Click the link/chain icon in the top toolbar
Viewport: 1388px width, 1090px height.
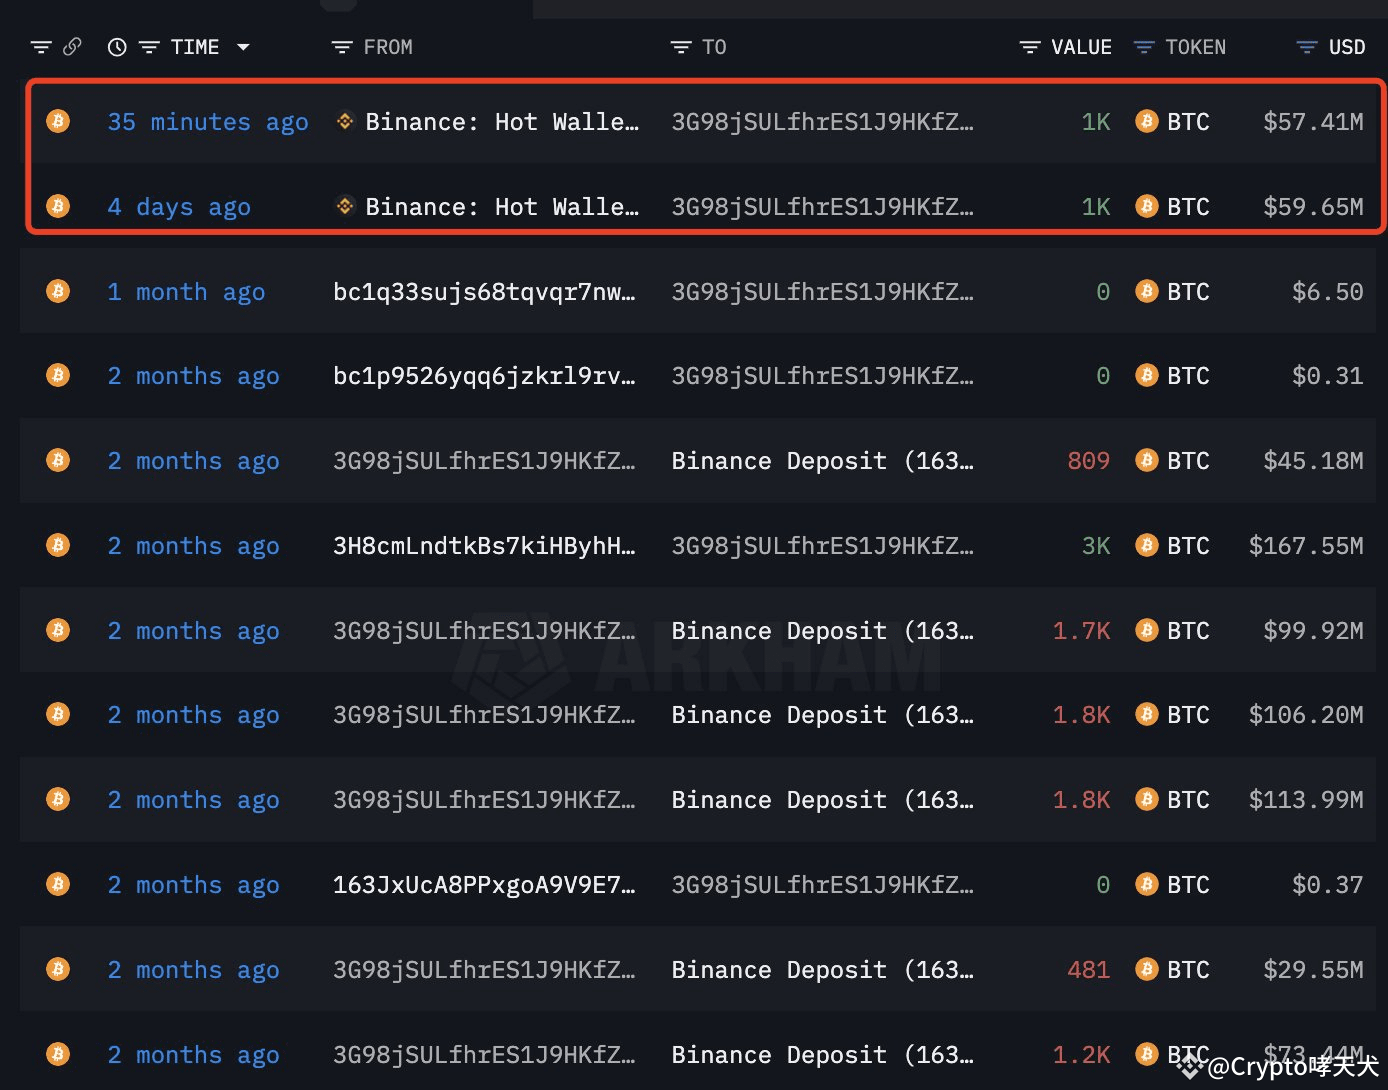tap(72, 46)
